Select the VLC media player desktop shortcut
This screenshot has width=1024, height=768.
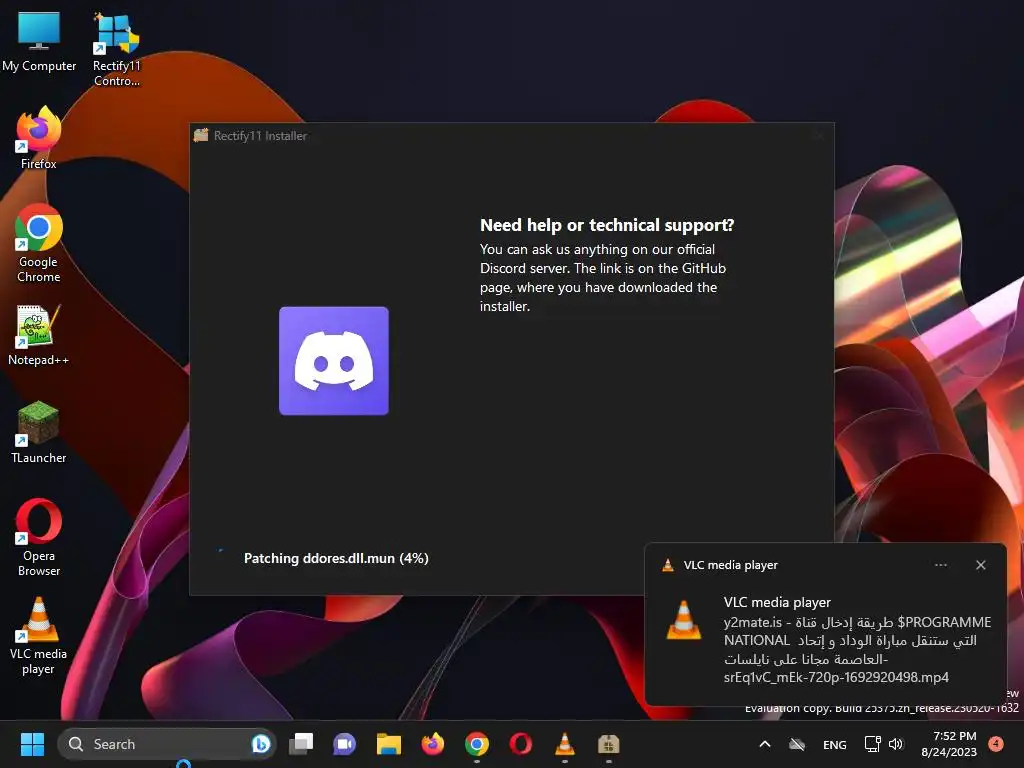pyautogui.click(x=39, y=635)
